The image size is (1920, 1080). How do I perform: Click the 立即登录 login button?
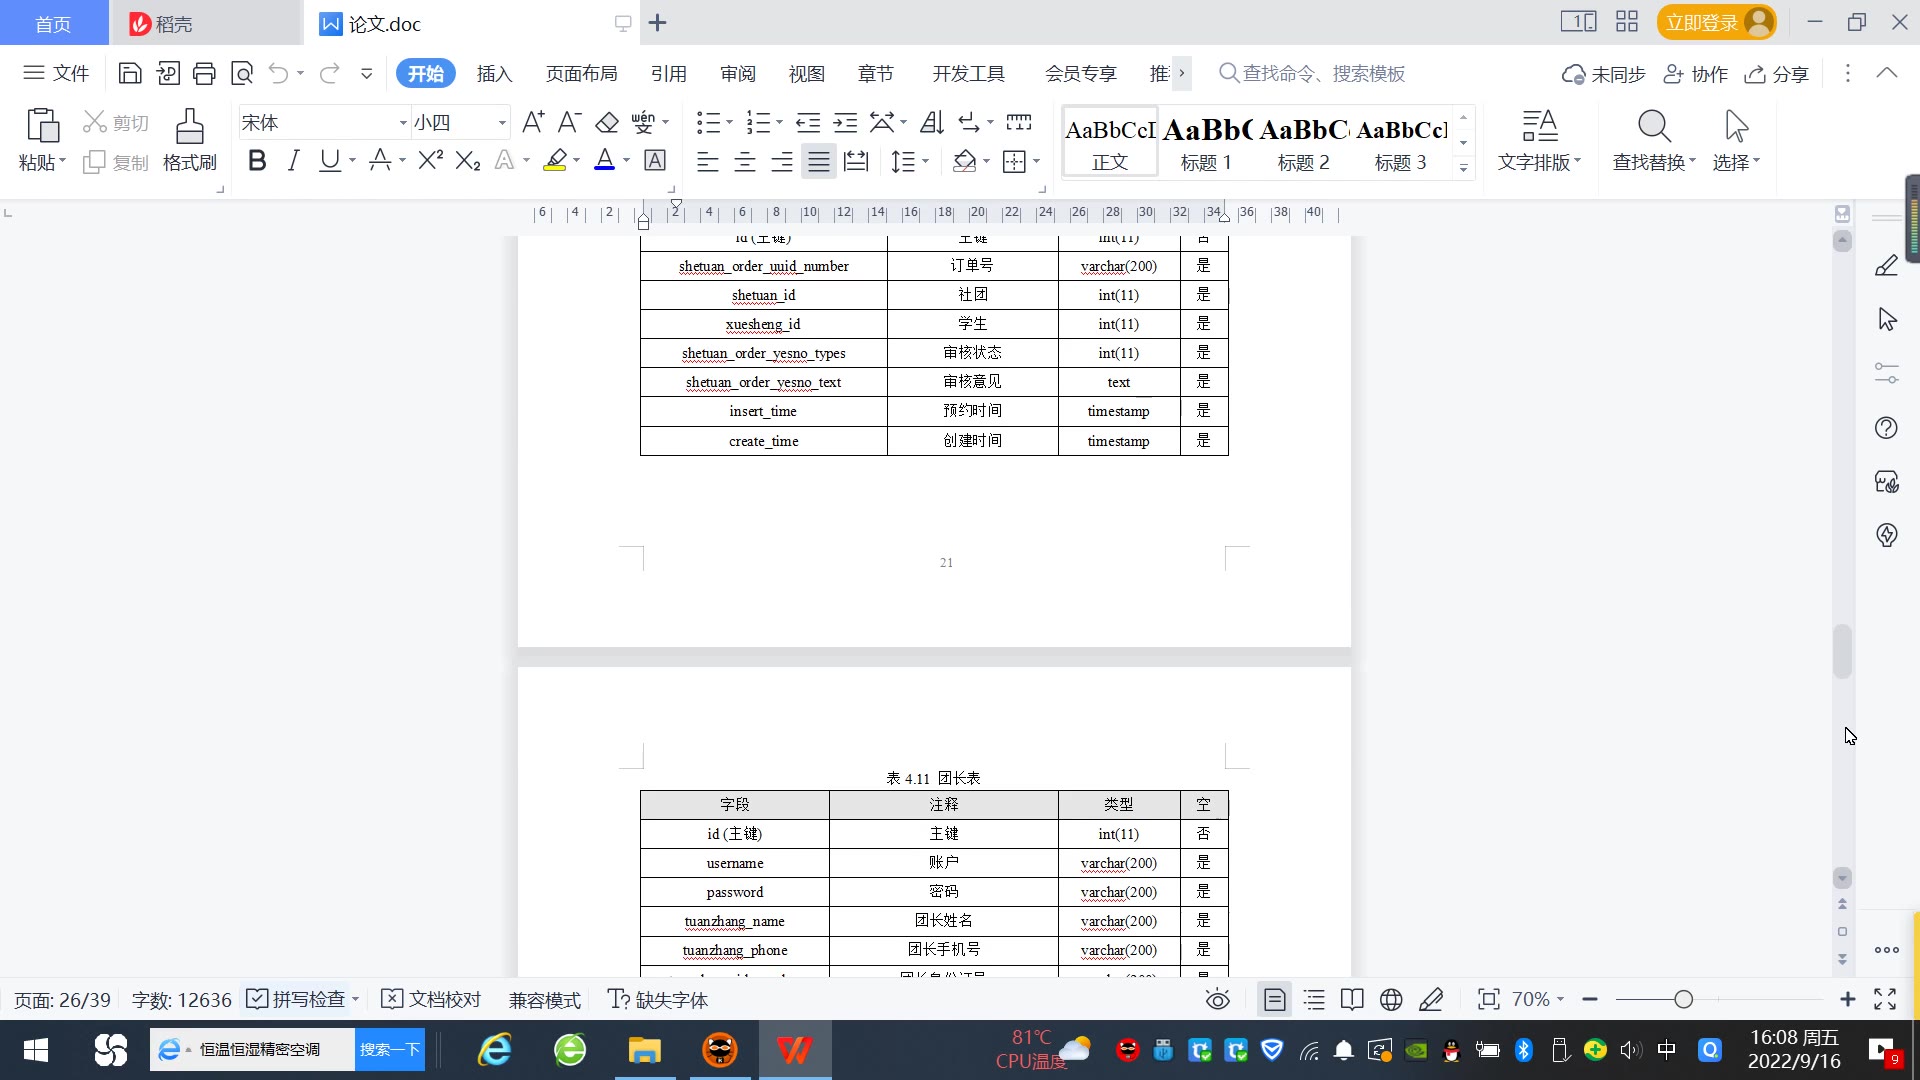point(1716,22)
